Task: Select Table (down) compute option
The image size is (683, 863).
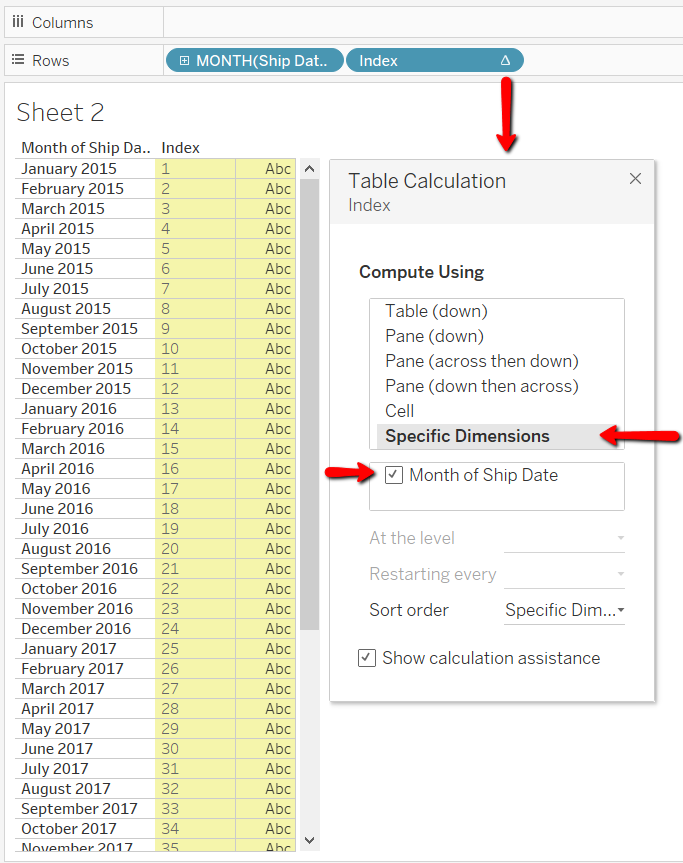Action: (436, 311)
